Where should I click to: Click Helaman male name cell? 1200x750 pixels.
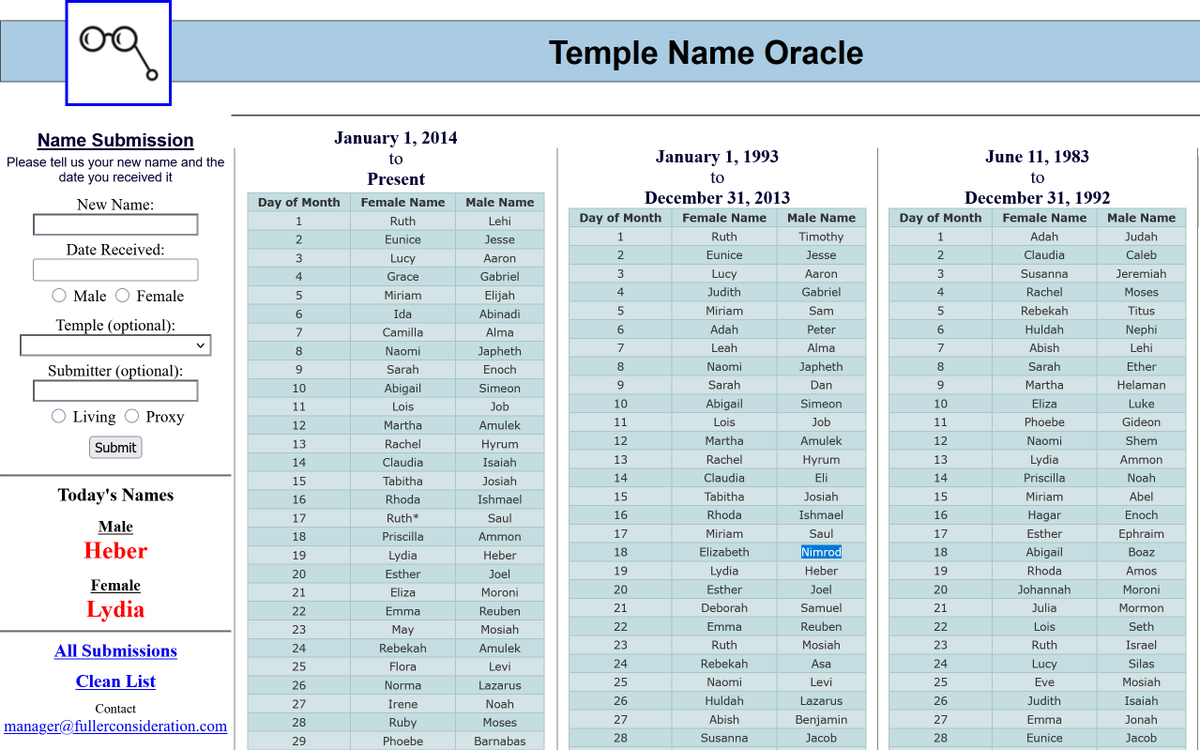(x=1141, y=385)
